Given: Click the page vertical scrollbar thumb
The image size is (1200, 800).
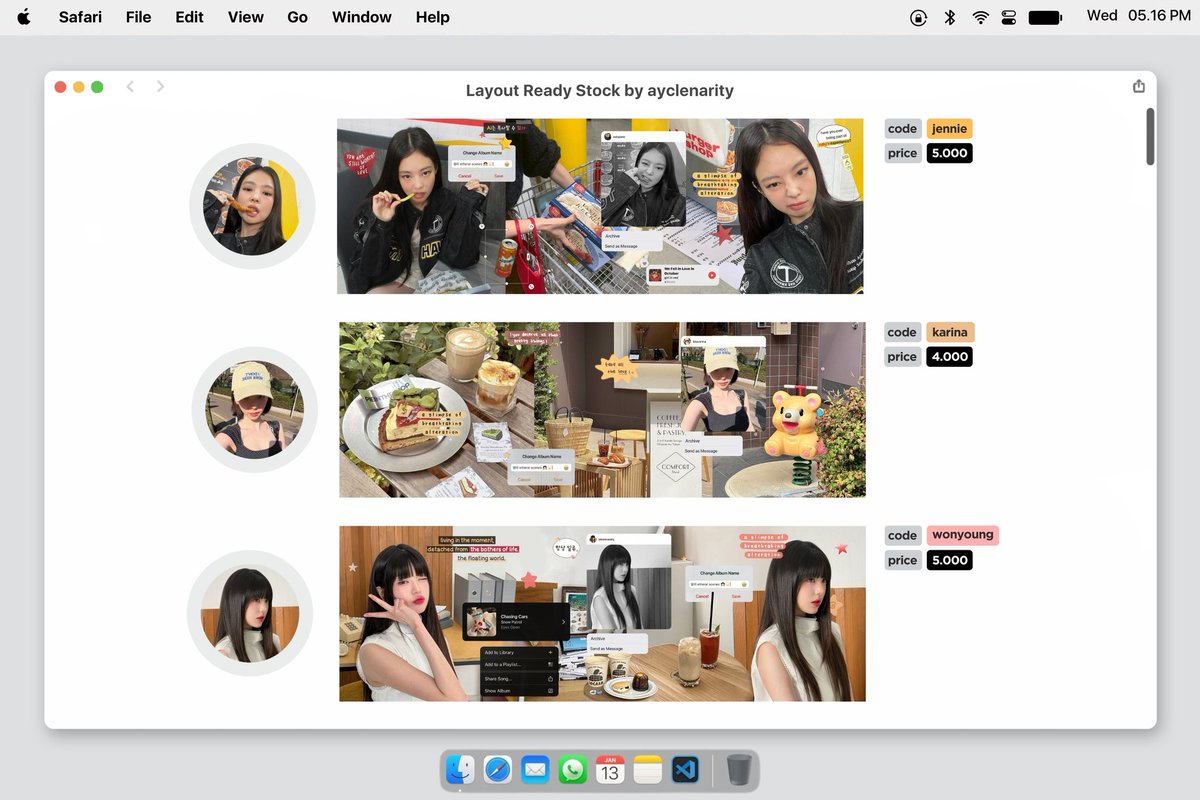Looking at the screenshot, I should tap(1150, 137).
